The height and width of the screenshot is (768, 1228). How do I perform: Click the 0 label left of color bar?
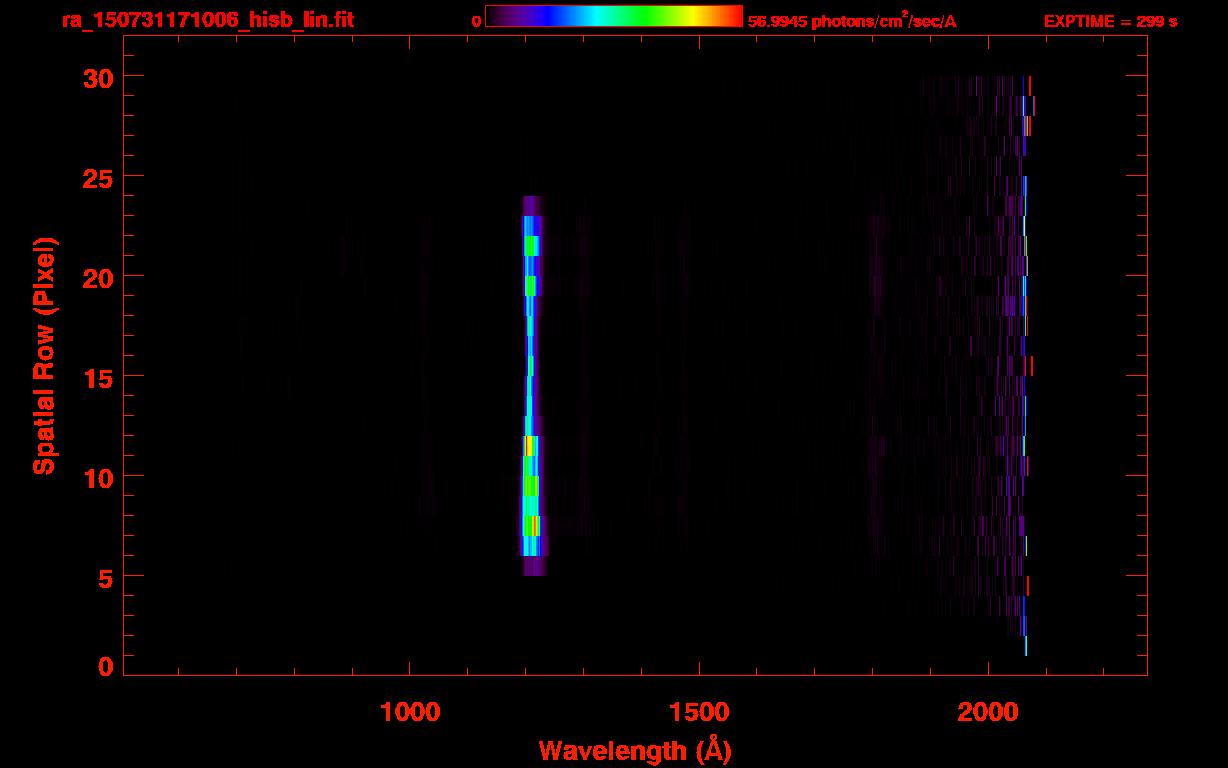(x=476, y=21)
